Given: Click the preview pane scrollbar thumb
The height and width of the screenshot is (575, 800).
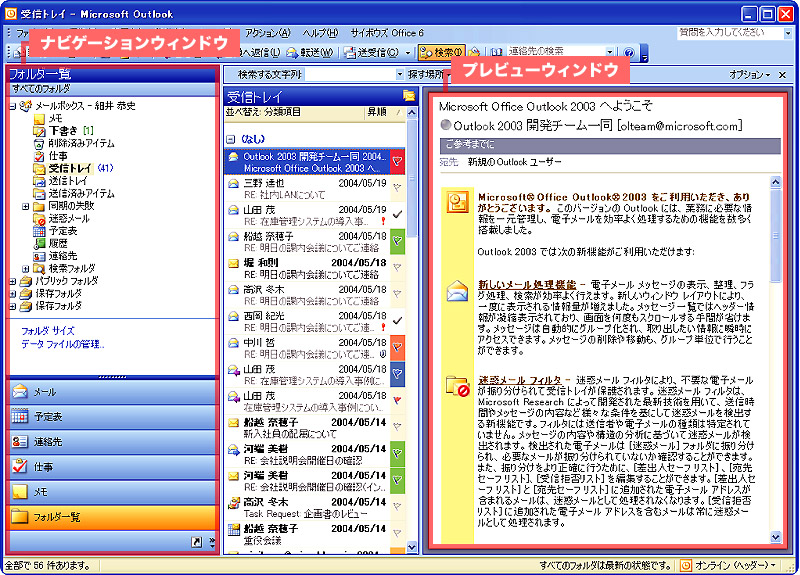Looking at the screenshot, I should [x=776, y=235].
